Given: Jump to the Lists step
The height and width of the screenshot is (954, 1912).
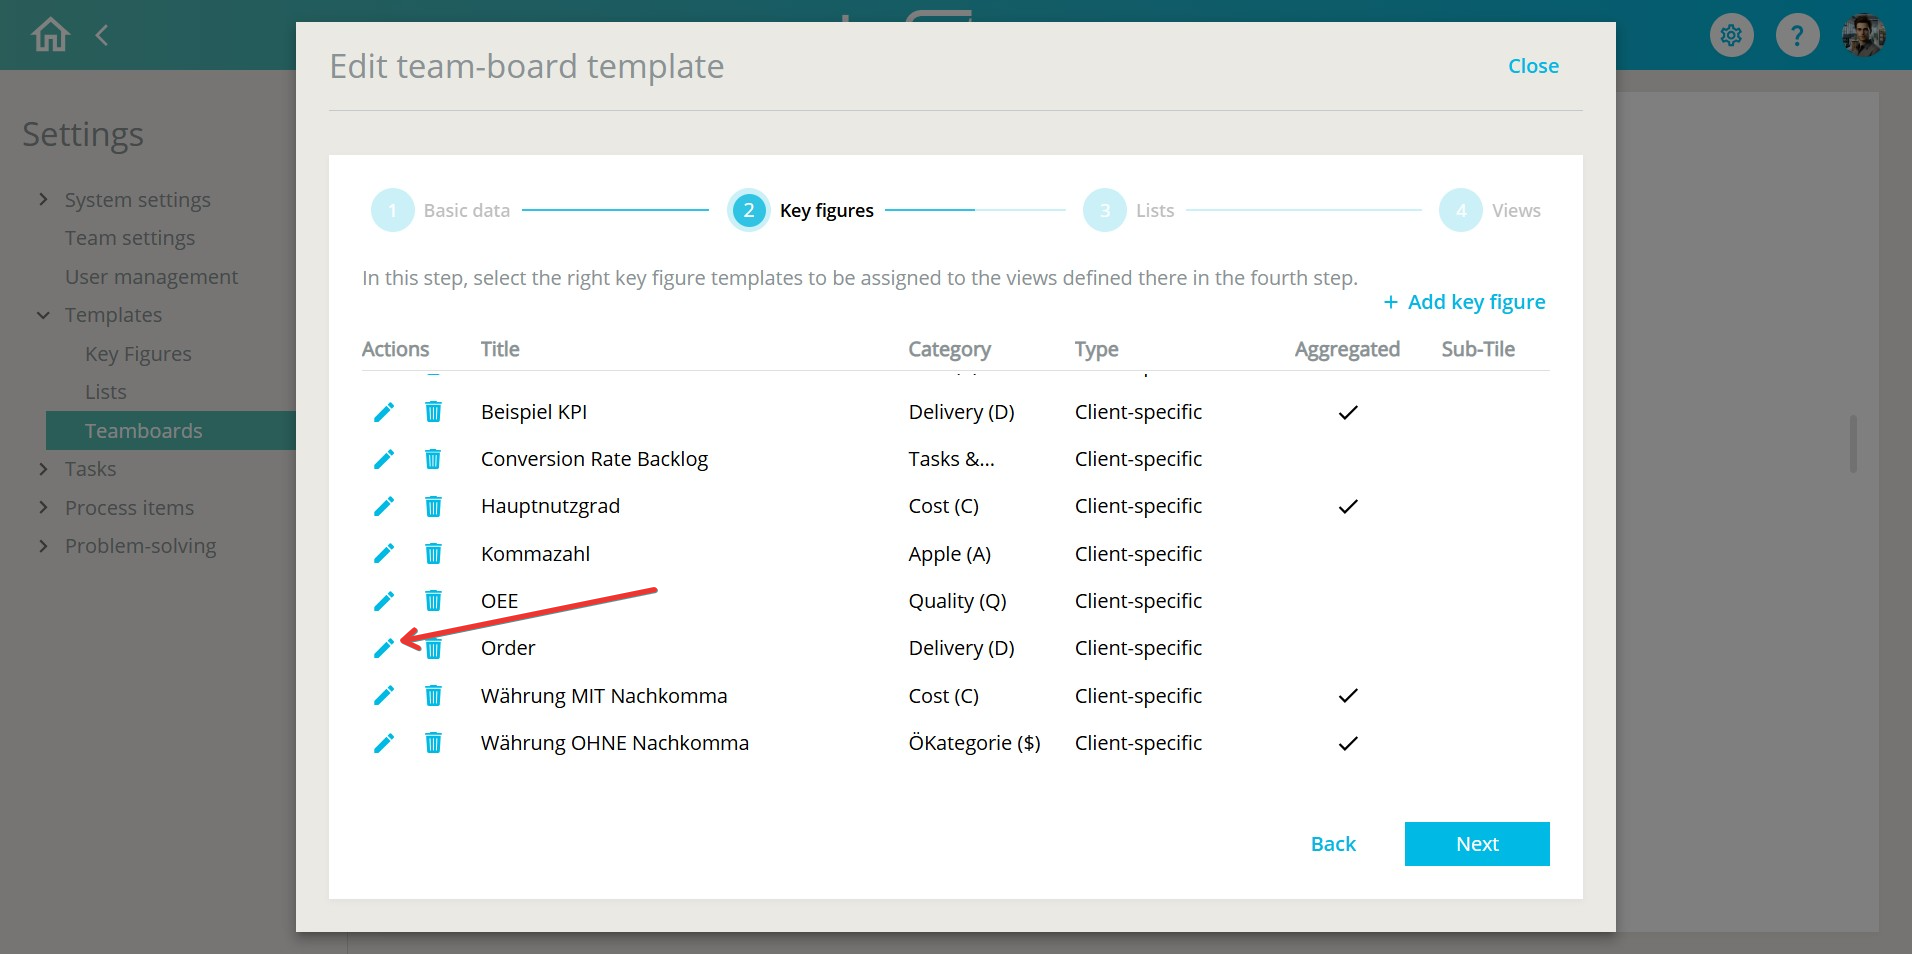Looking at the screenshot, I should (x=1105, y=211).
